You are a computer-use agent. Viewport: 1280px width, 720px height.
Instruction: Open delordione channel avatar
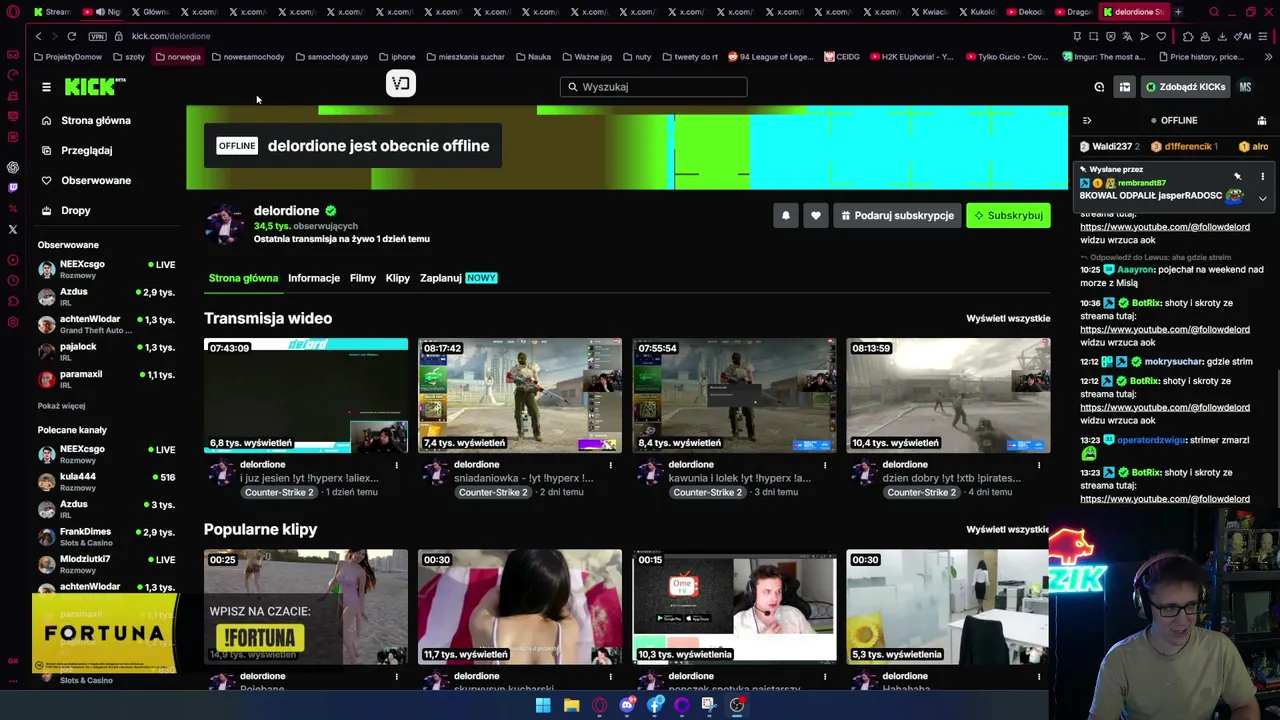(224, 224)
